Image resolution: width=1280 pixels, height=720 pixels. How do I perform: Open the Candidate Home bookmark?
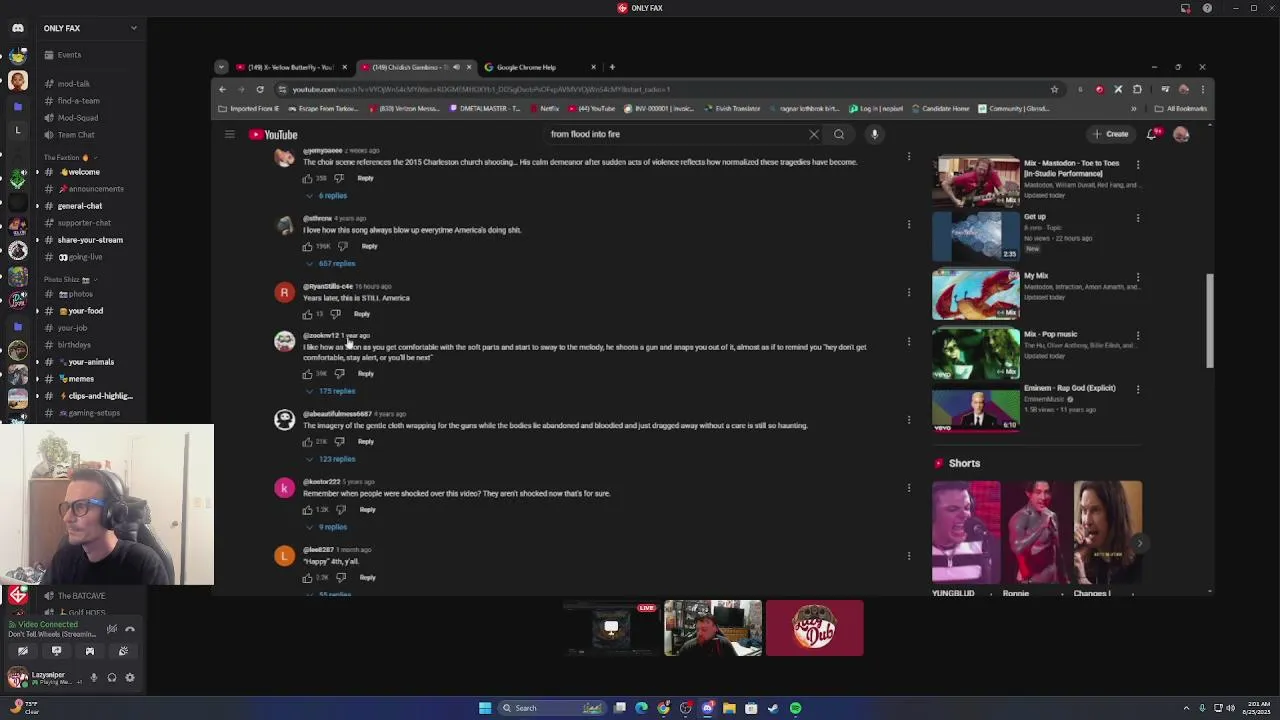coord(940,108)
